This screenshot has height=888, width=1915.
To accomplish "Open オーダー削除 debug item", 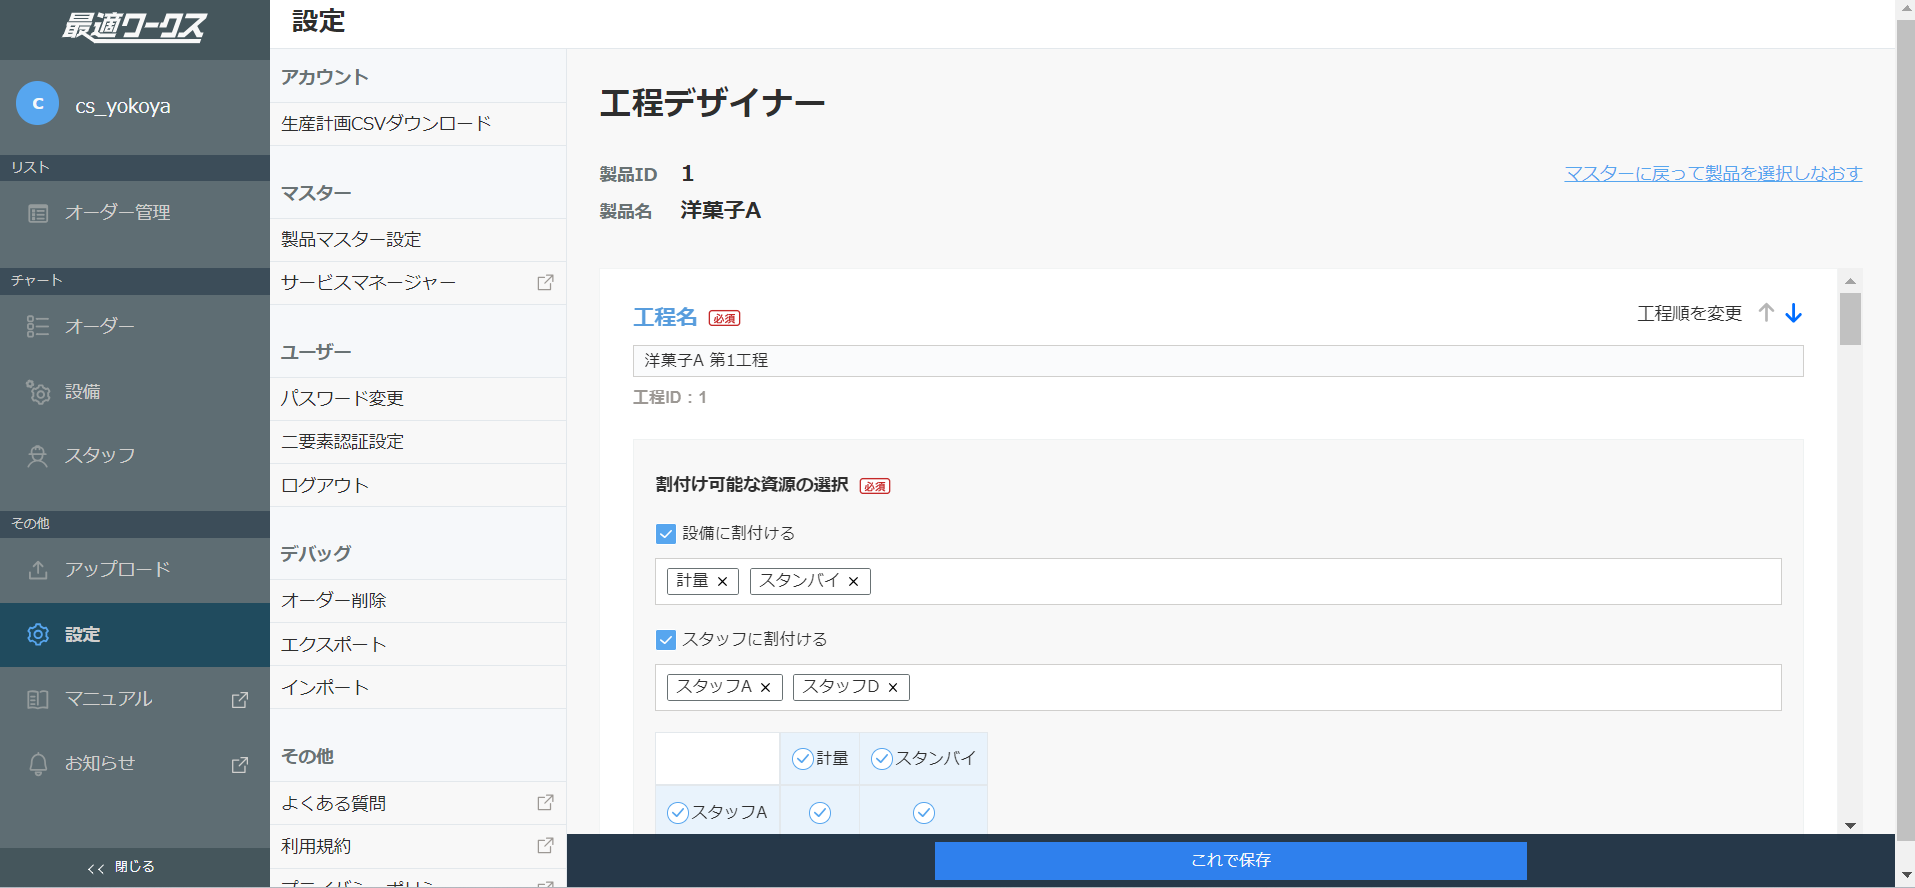I will [x=418, y=601].
